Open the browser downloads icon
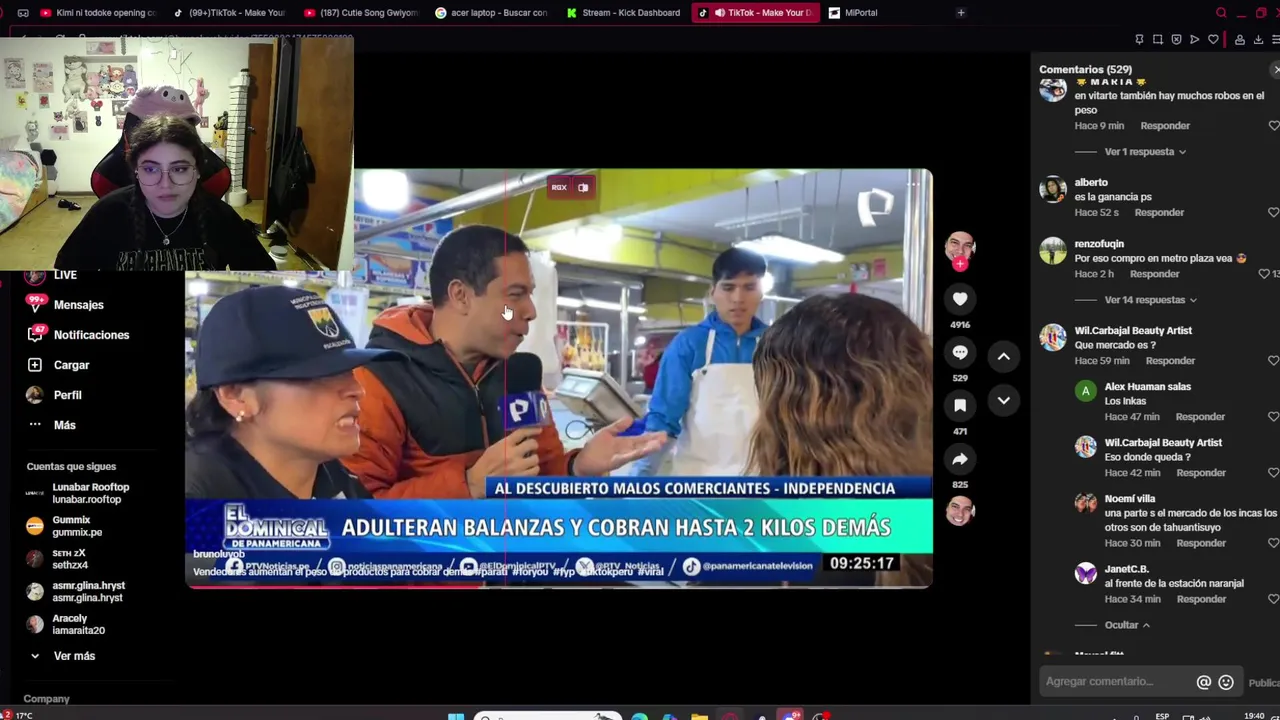Screen dimensions: 1280x720 click(x=1258, y=40)
